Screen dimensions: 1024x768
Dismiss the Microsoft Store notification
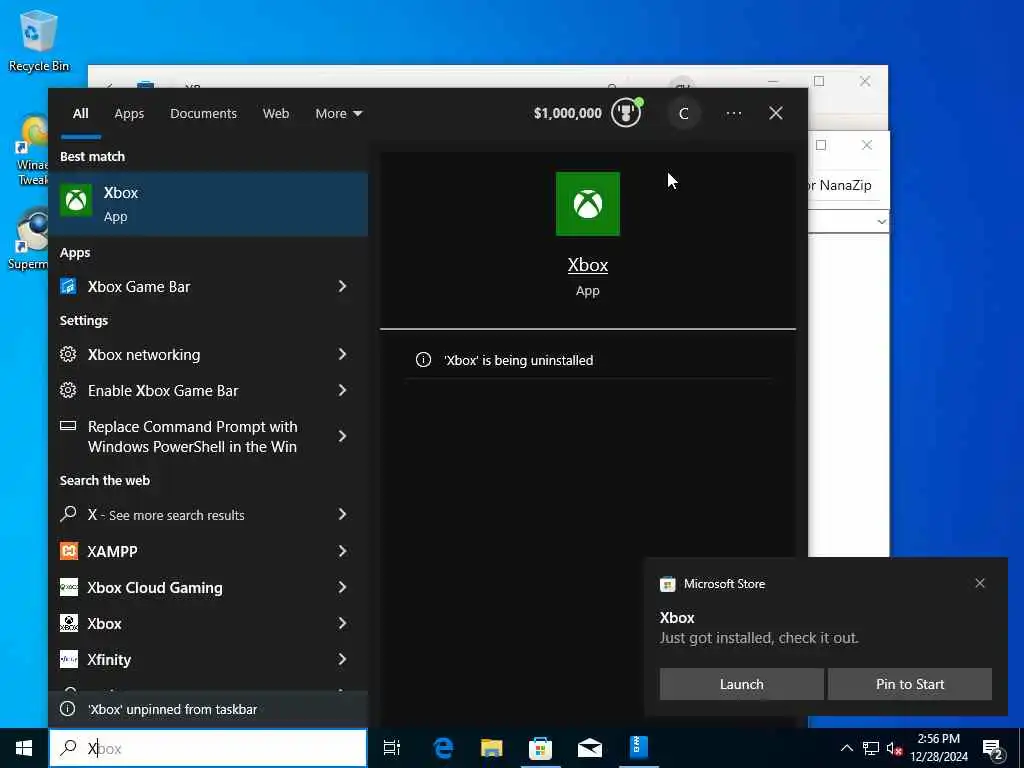coord(980,583)
